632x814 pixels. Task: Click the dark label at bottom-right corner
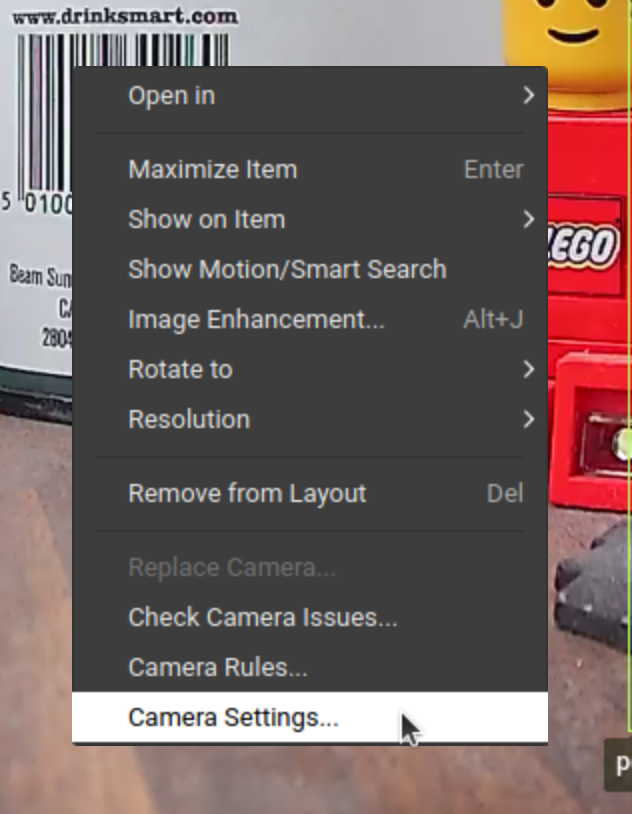pos(620,766)
